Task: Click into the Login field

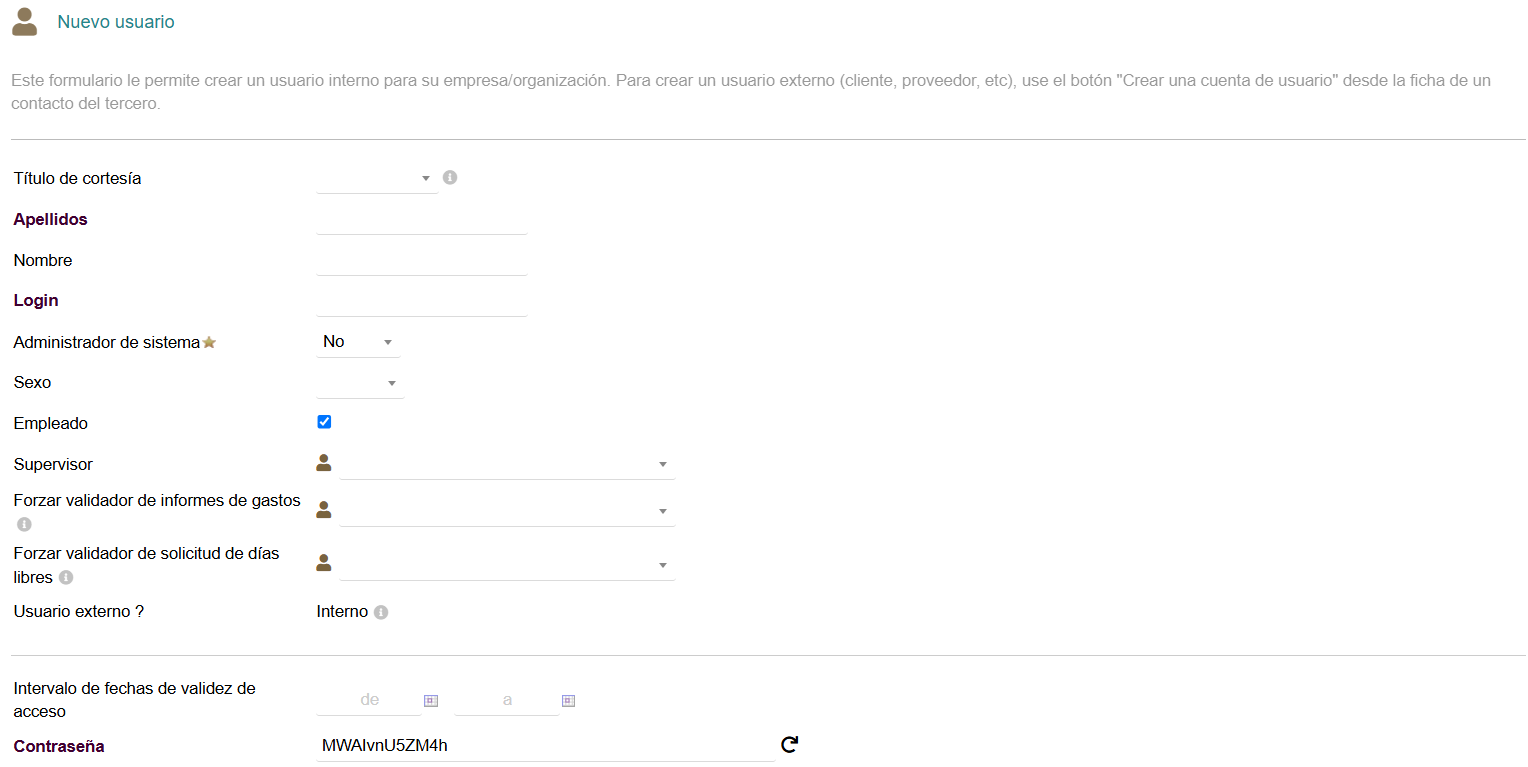Action: point(421,301)
